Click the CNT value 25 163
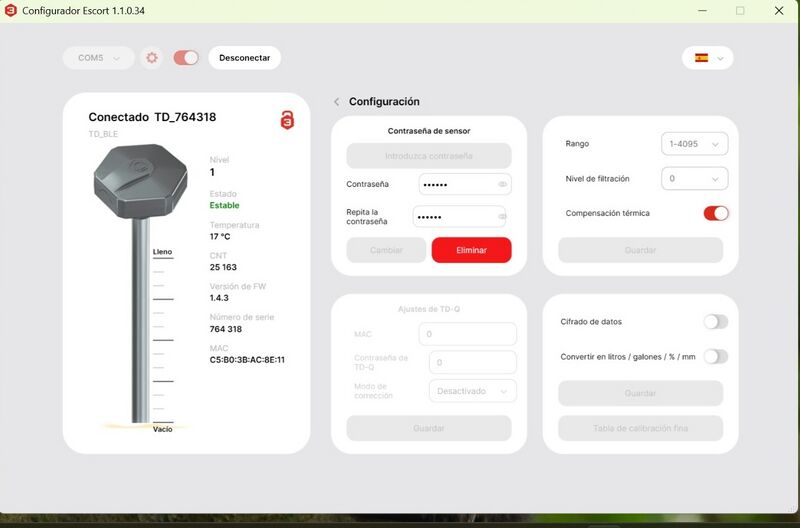This screenshot has height=528, width=800. pos(223,267)
